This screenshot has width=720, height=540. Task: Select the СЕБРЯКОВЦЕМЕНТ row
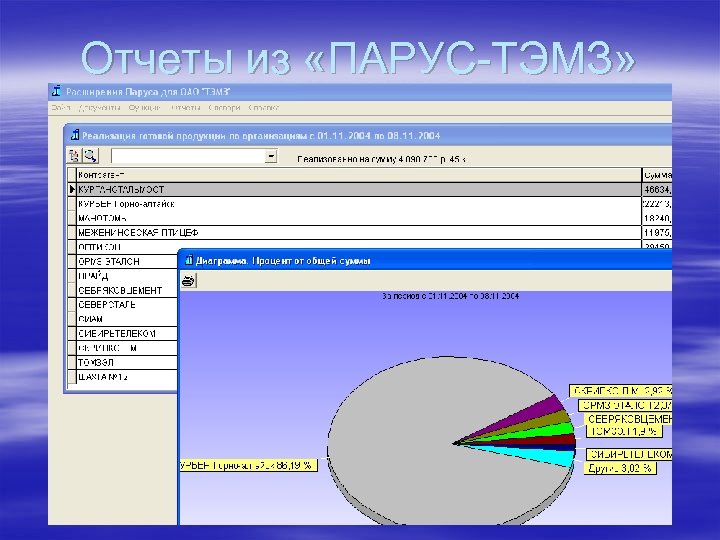click(x=127, y=290)
